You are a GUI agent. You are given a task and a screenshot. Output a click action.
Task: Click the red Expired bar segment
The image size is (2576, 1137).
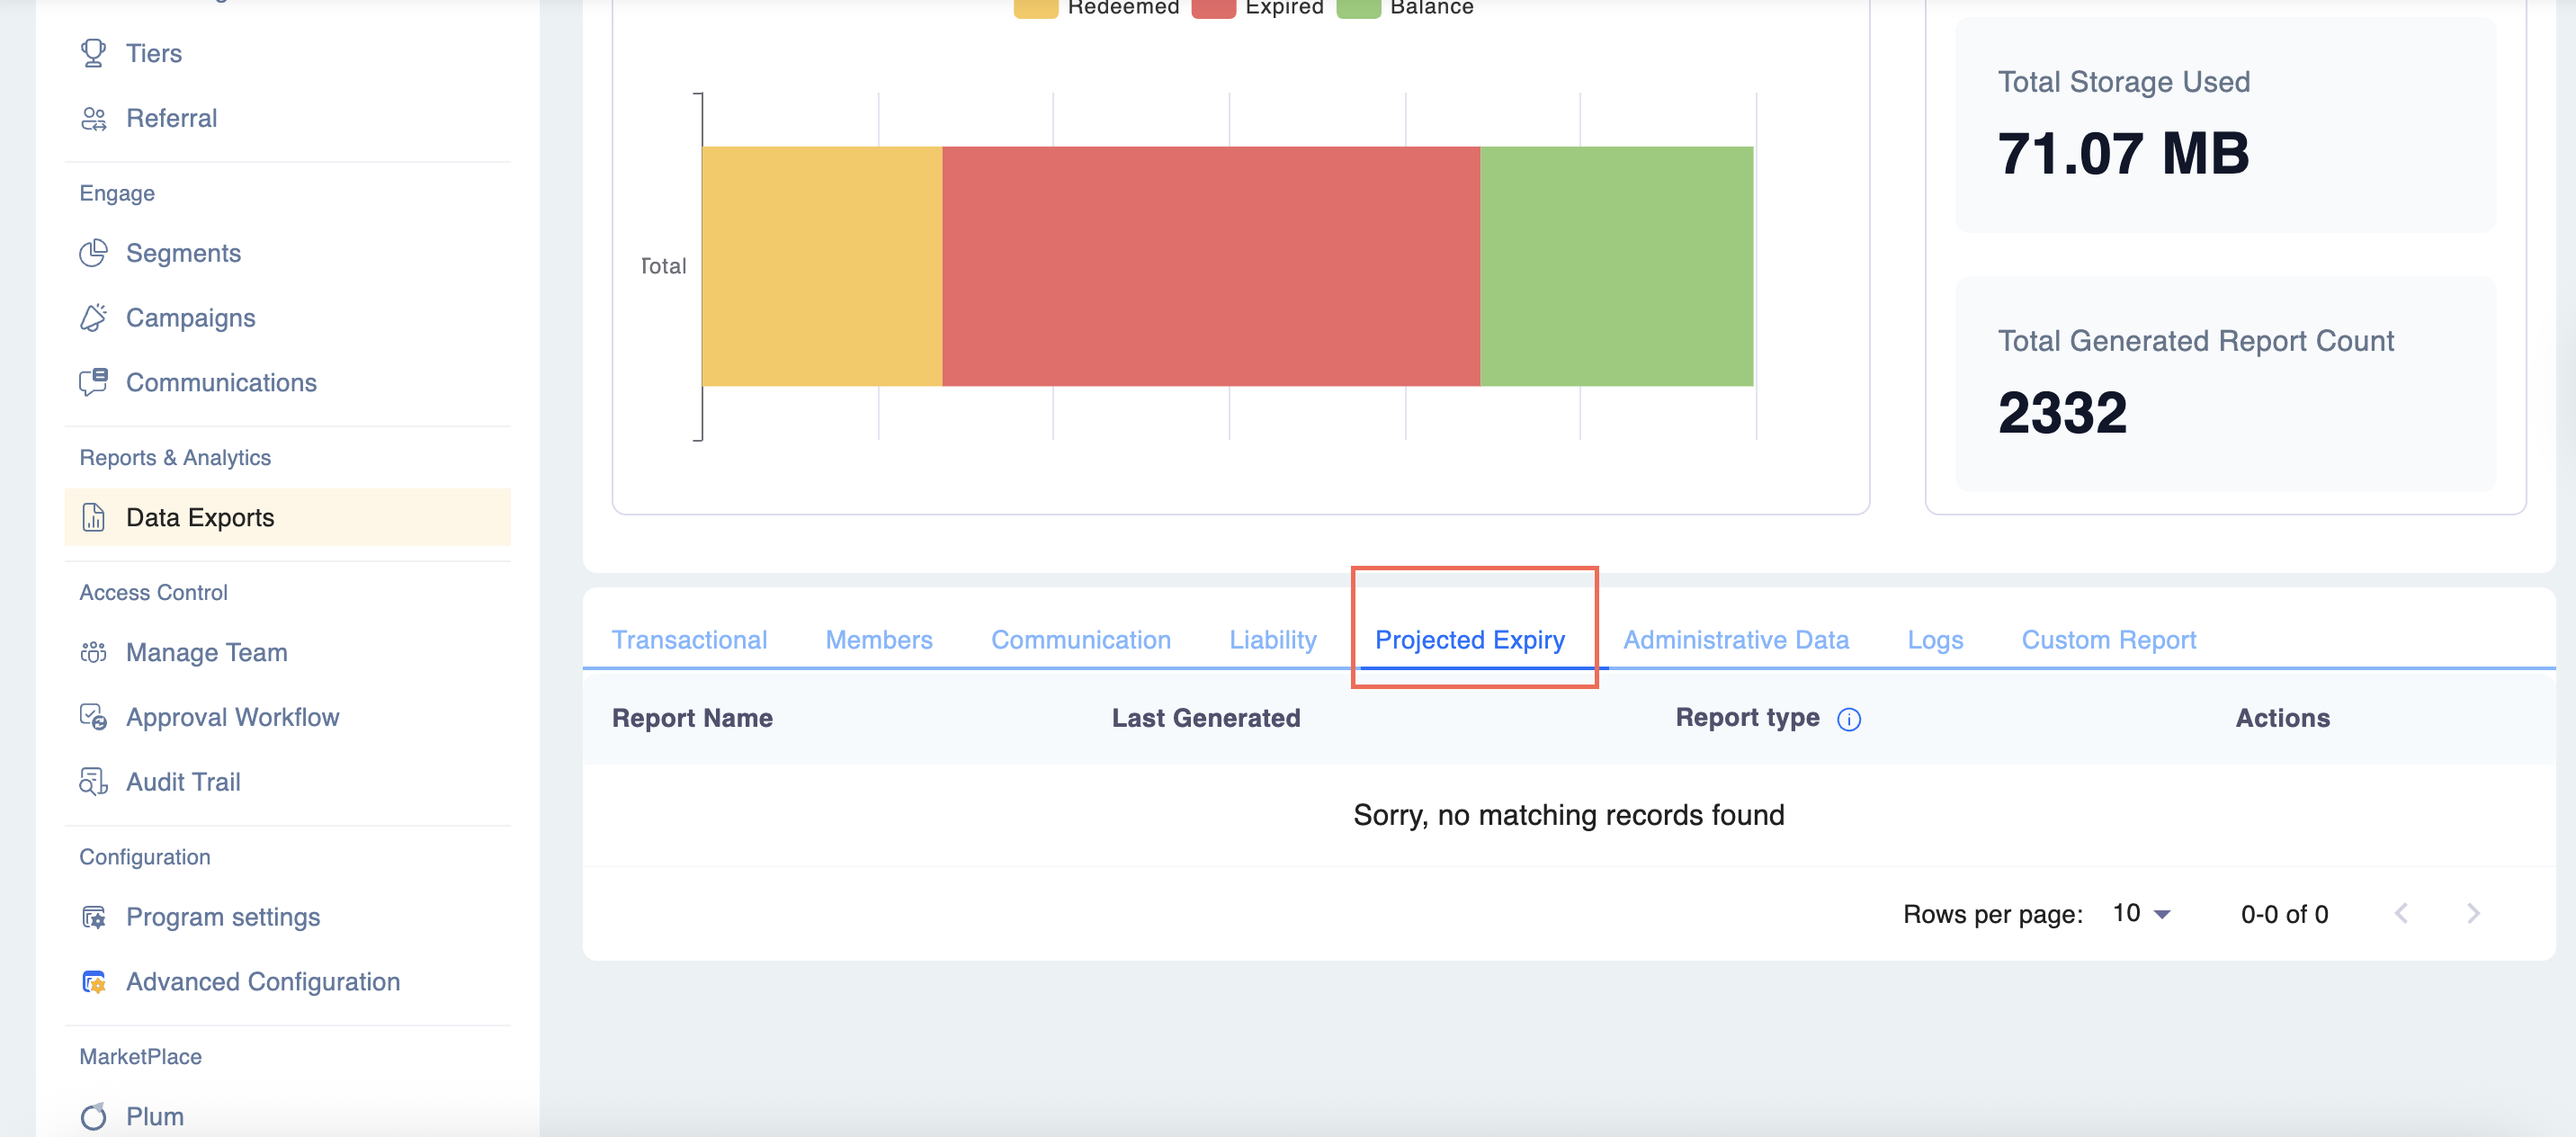[1210, 266]
